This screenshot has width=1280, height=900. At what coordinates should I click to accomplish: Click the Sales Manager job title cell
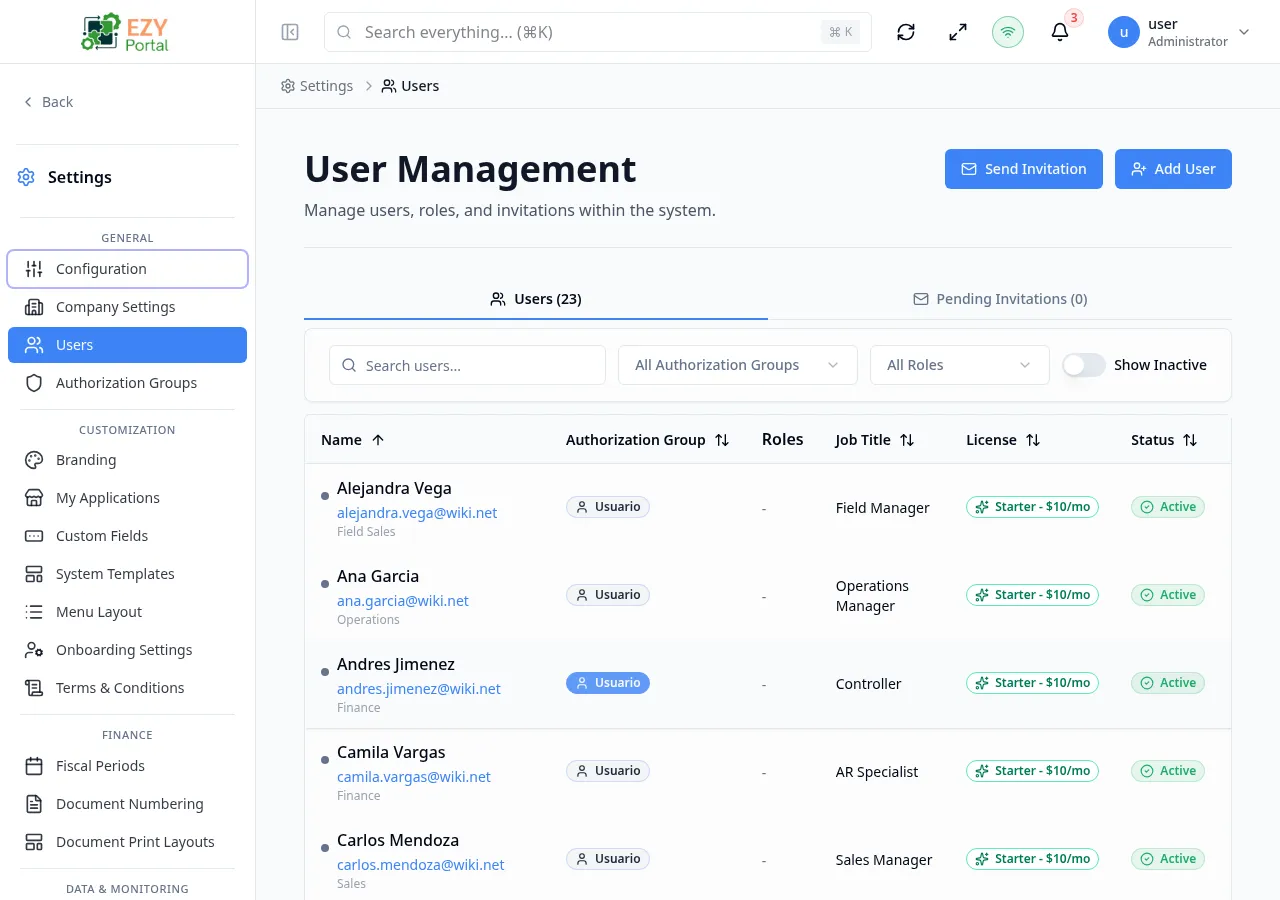(x=884, y=860)
